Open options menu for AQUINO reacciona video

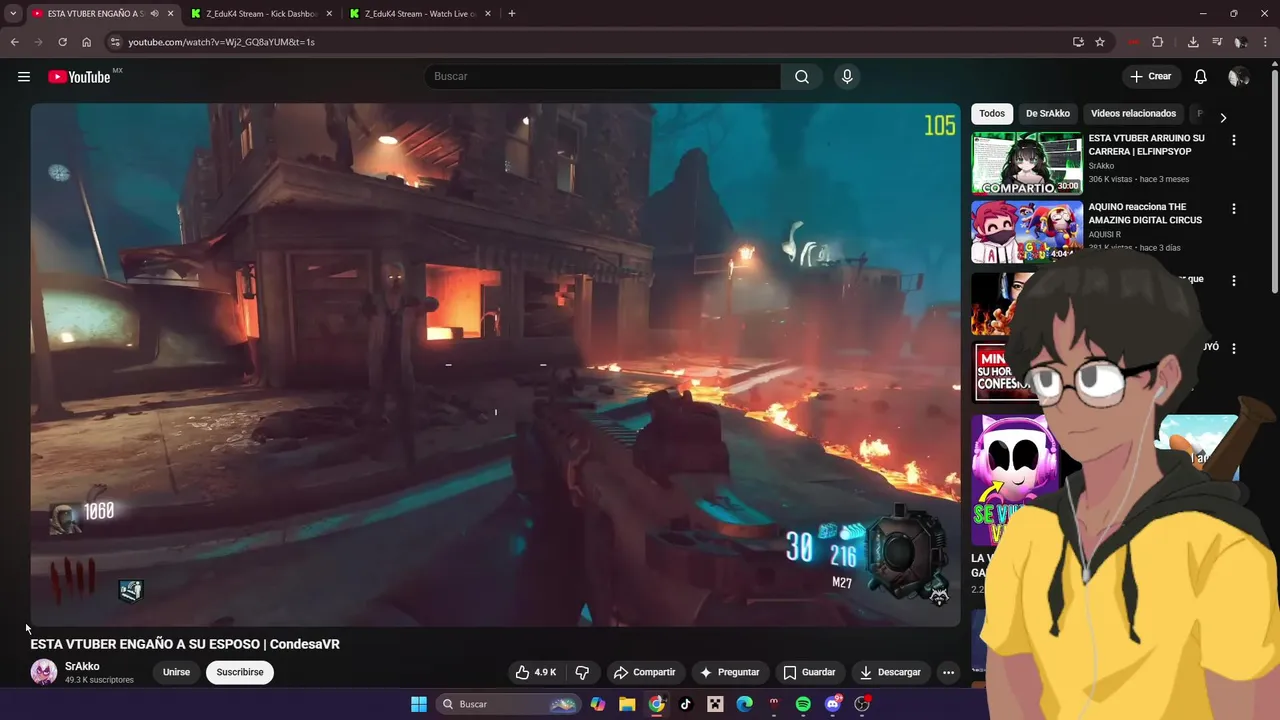click(x=1233, y=209)
